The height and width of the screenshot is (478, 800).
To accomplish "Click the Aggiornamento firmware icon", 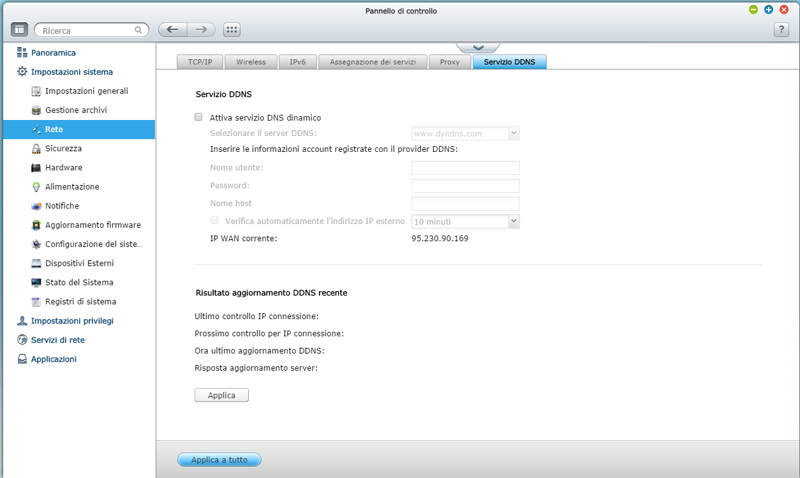I will (36, 225).
